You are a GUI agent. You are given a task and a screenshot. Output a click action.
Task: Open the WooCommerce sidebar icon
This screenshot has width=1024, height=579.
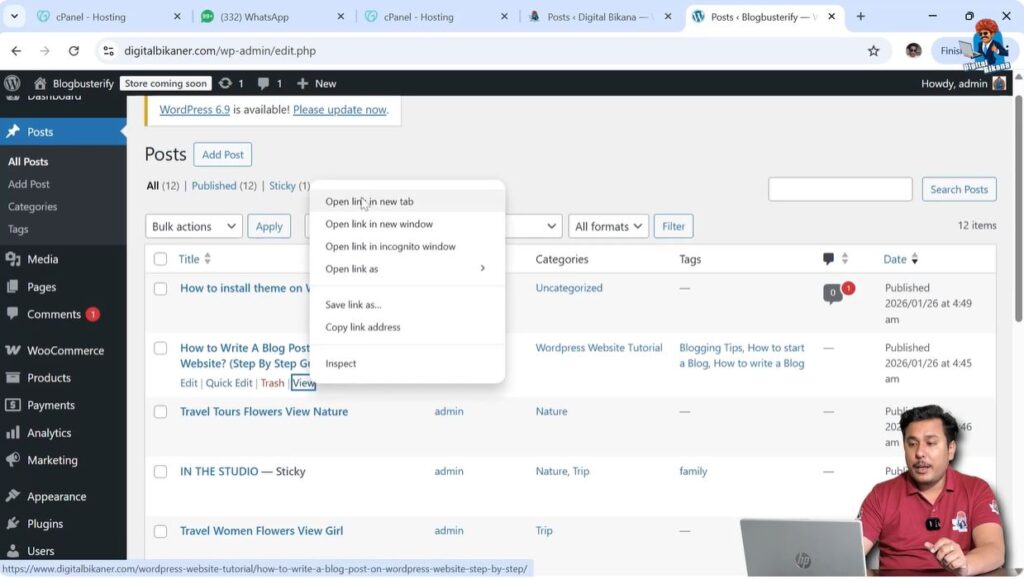(12, 350)
